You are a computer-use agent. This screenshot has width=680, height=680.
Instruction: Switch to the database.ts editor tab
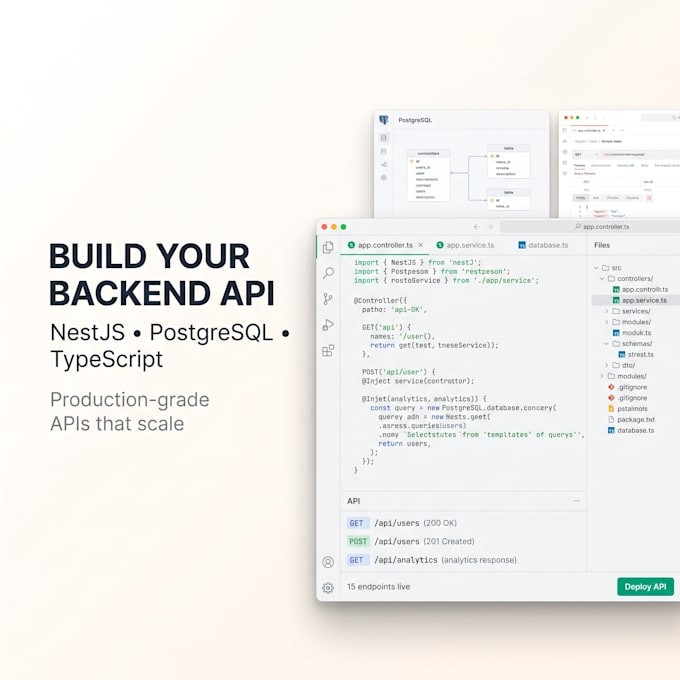(543, 245)
